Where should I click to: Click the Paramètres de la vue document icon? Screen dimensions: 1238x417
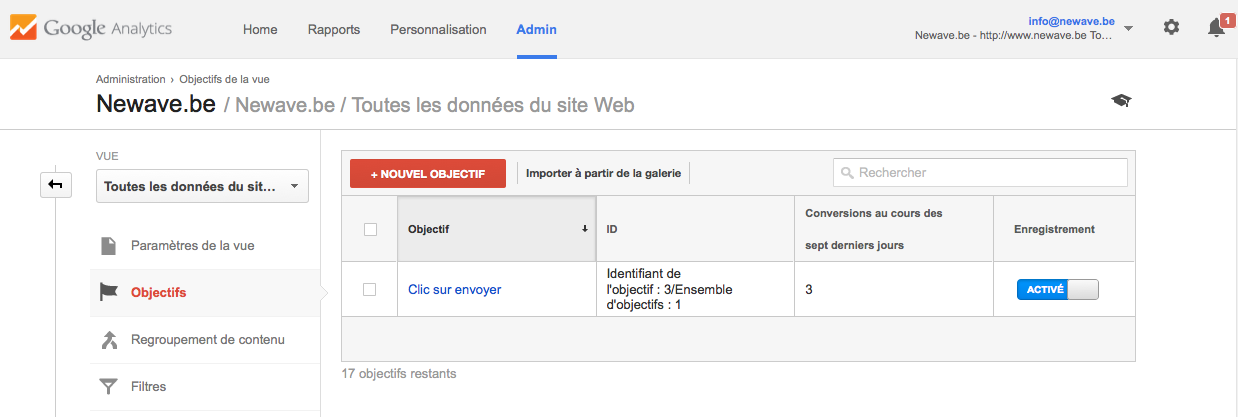(x=109, y=245)
